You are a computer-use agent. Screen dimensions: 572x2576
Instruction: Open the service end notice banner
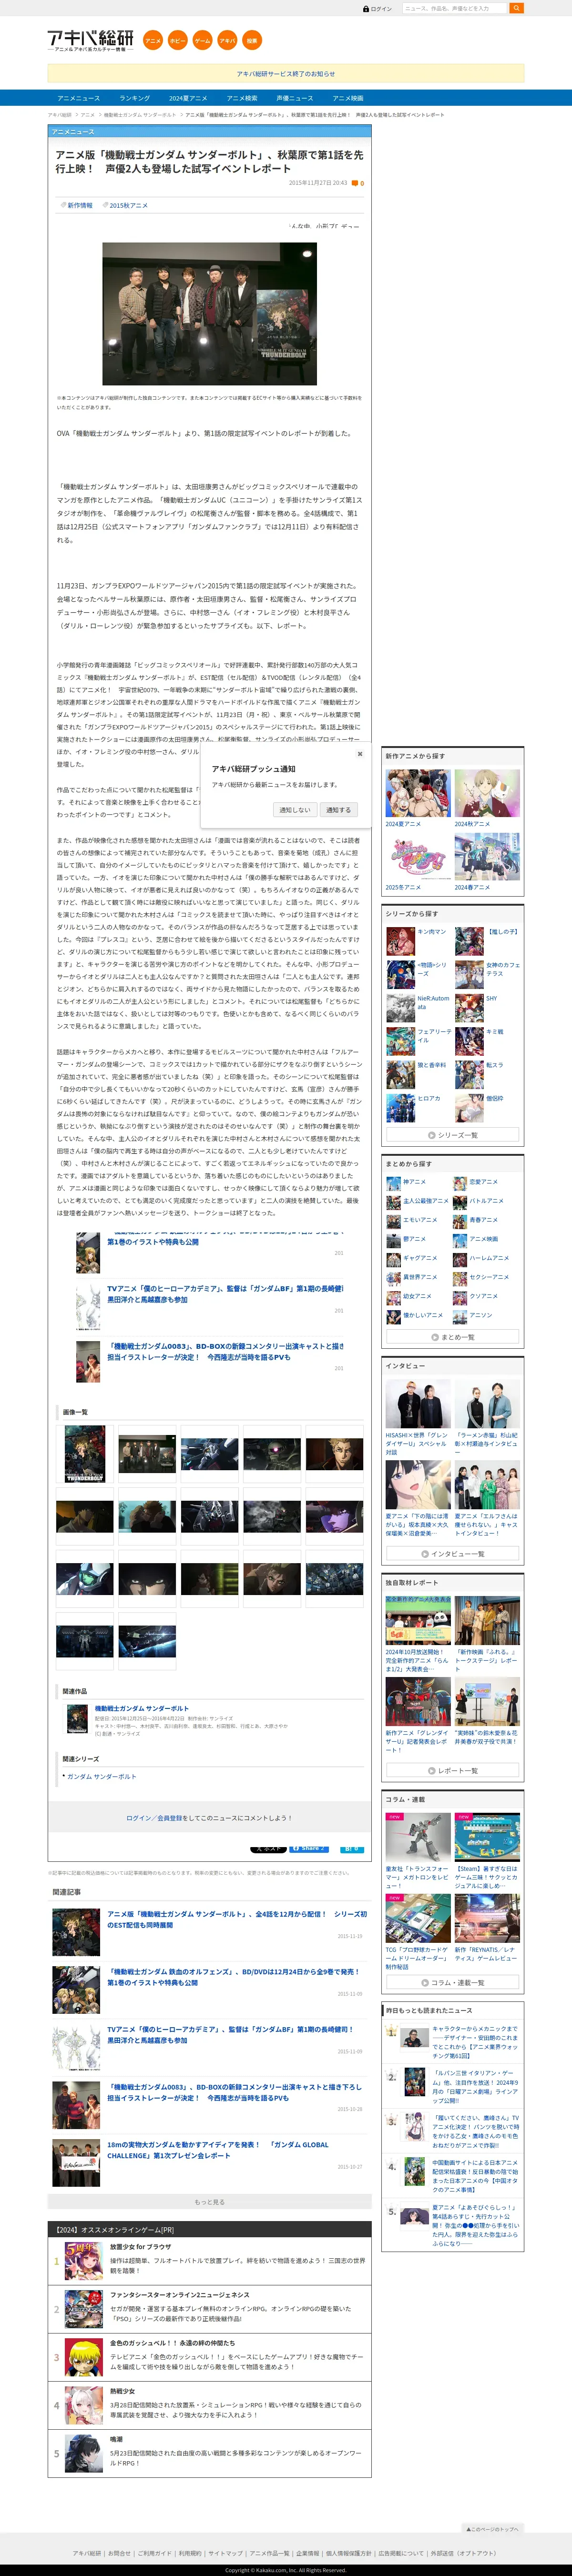[x=286, y=74]
